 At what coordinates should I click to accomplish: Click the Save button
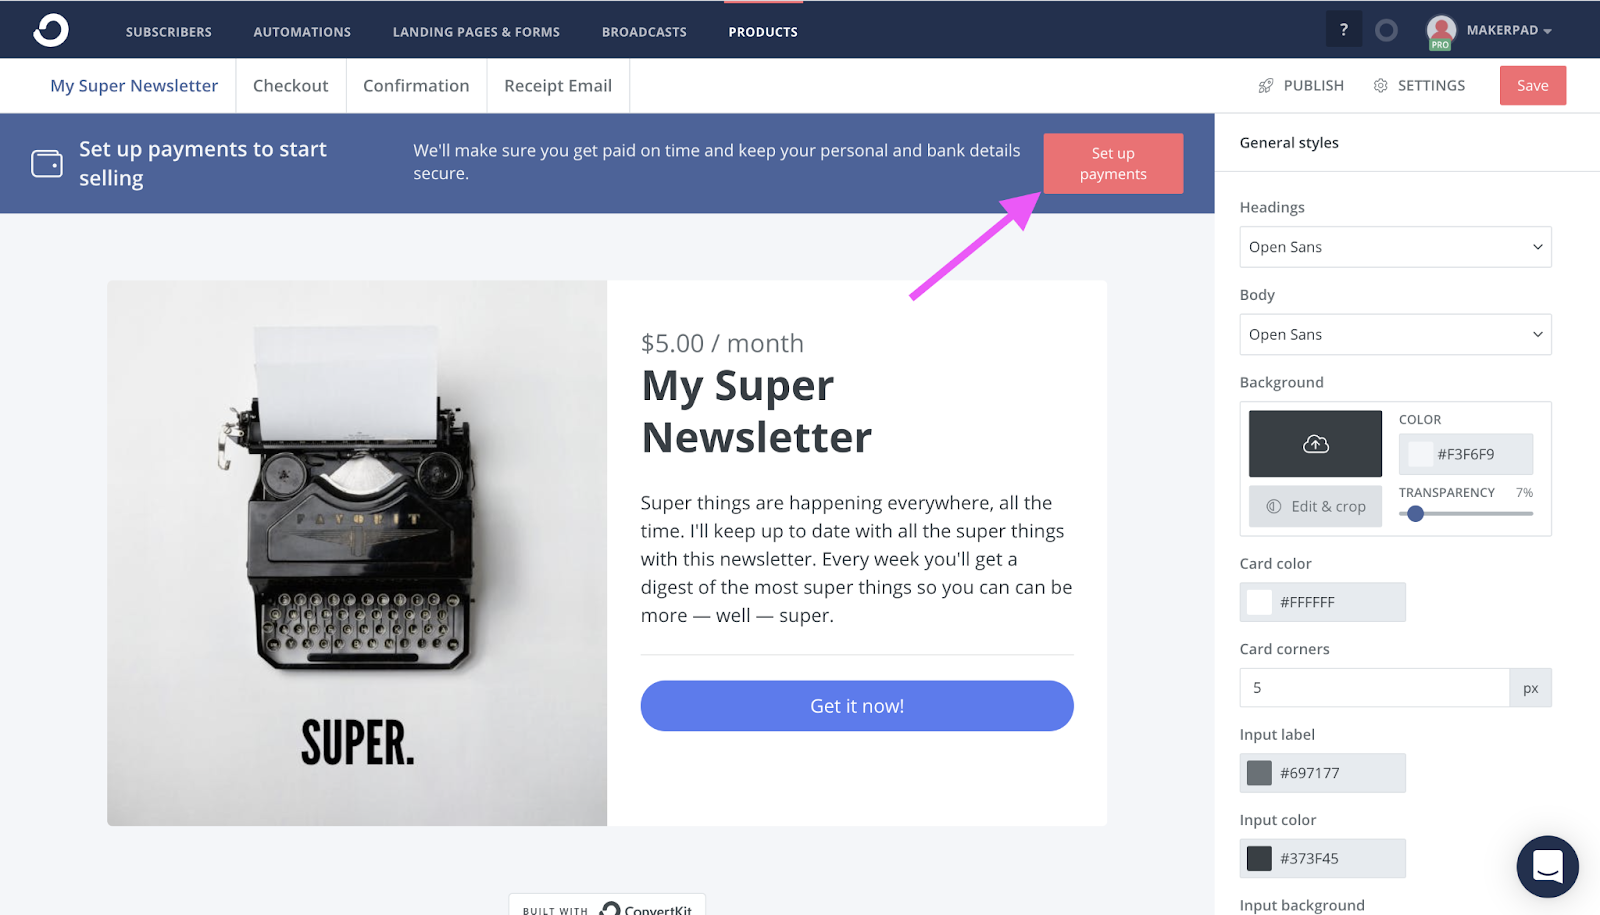1532,86
